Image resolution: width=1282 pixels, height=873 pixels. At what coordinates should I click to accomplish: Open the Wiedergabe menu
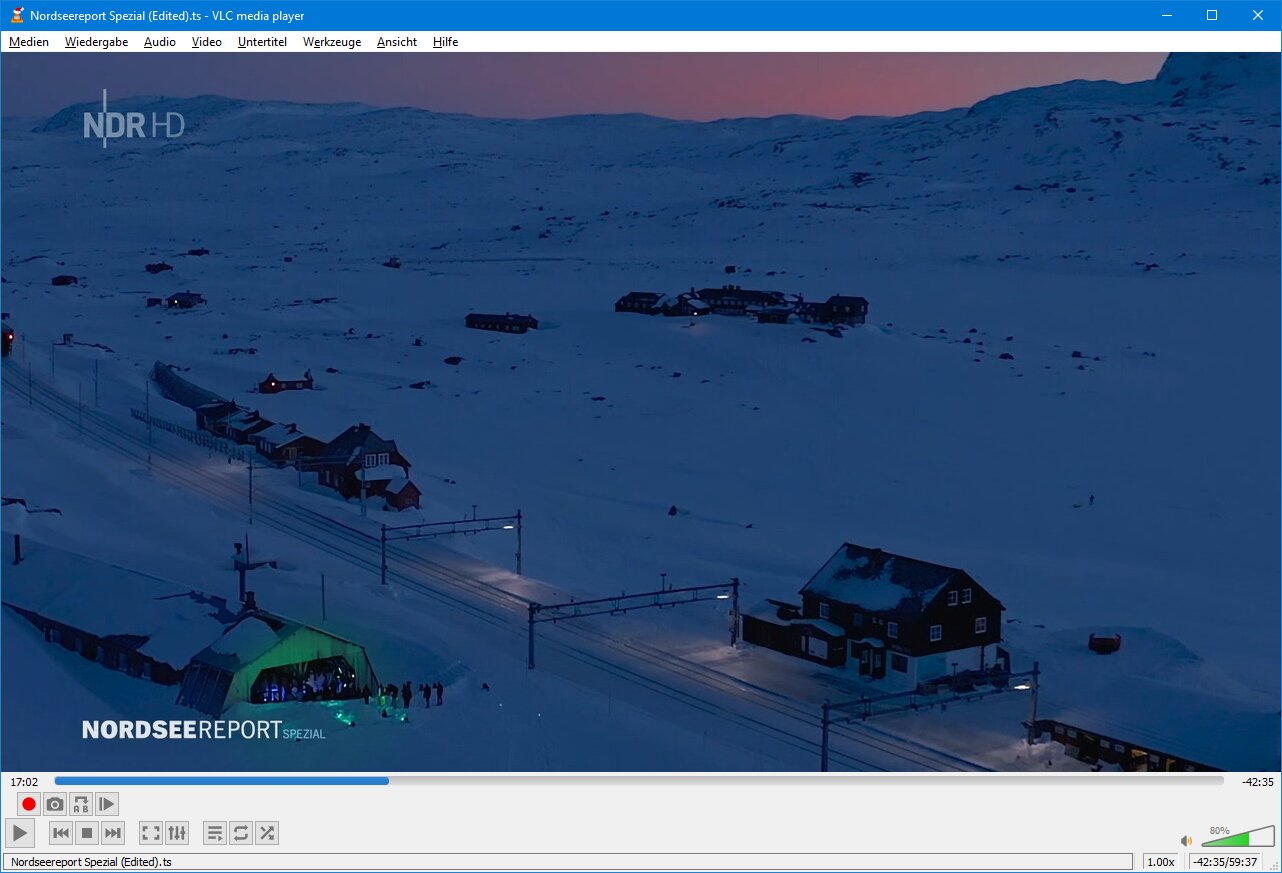pyautogui.click(x=96, y=42)
